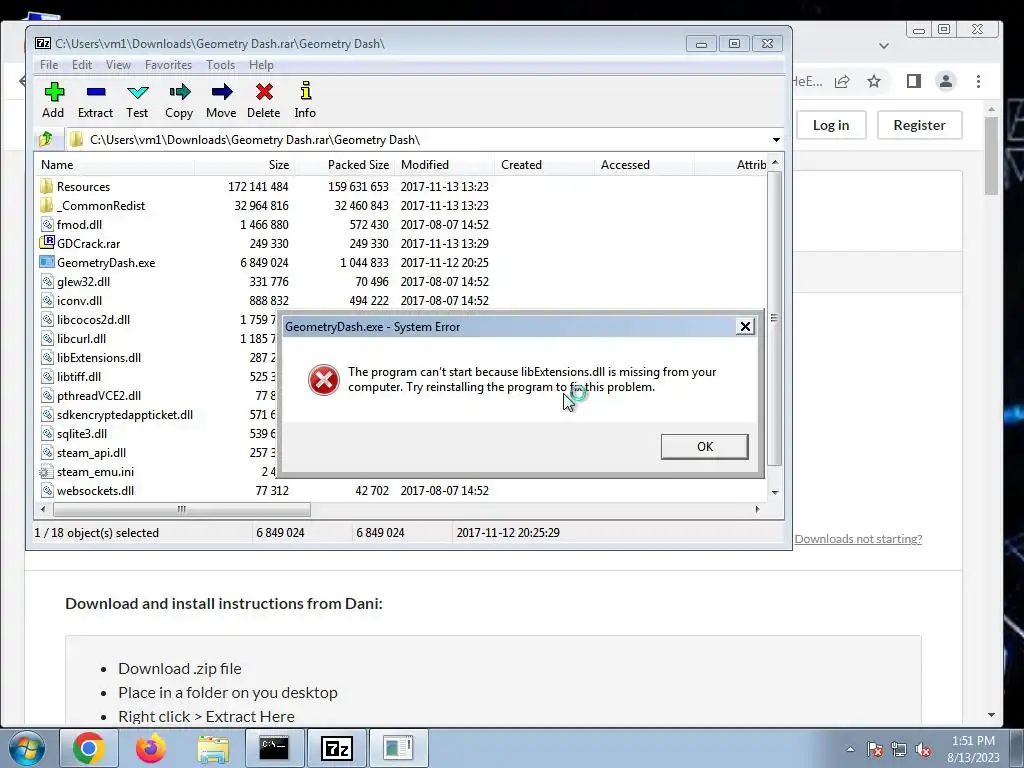Click the muted volume tray icon
Viewport: 1024px width, 768px height.
[x=923, y=750]
